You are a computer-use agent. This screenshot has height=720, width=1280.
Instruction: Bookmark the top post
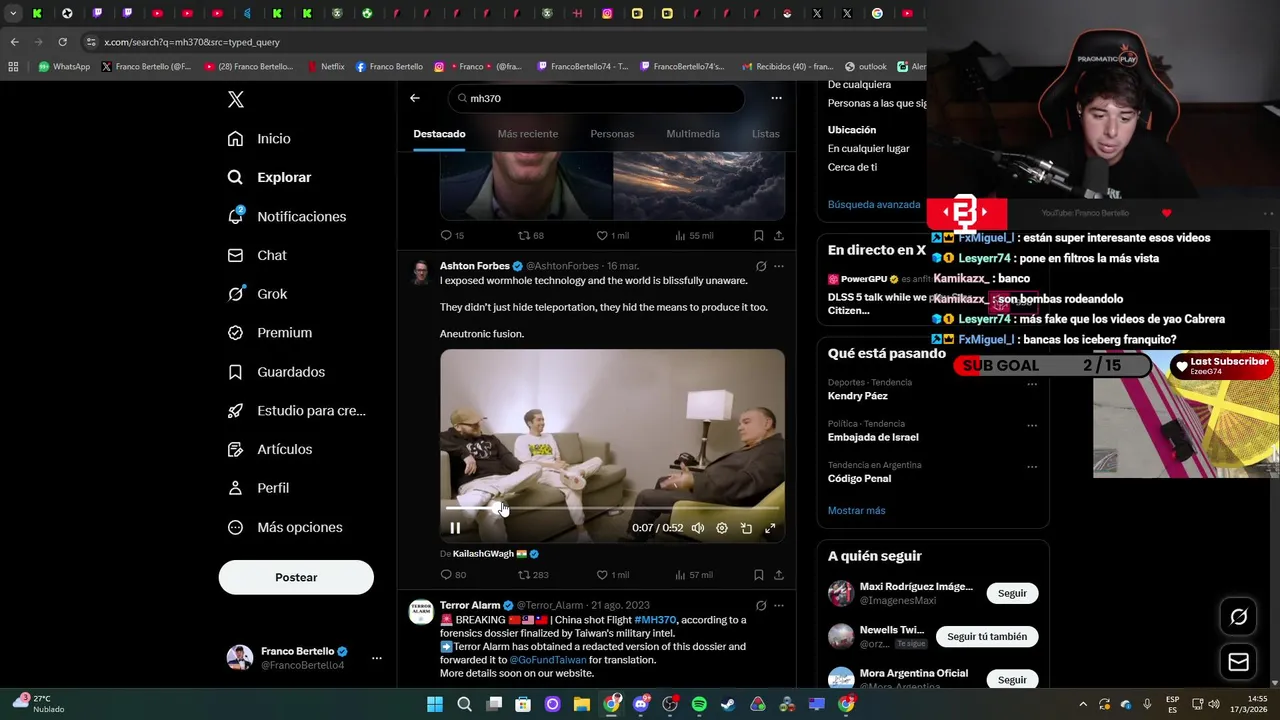click(x=759, y=236)
